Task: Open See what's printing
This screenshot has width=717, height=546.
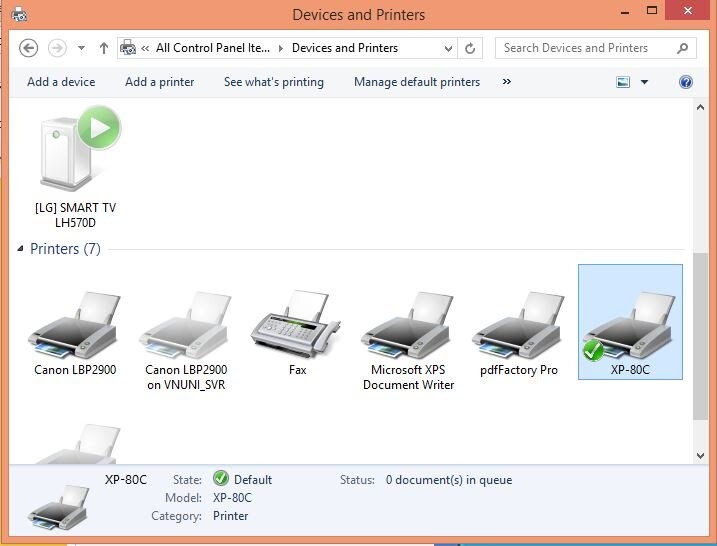Action: tap(273, 82)
